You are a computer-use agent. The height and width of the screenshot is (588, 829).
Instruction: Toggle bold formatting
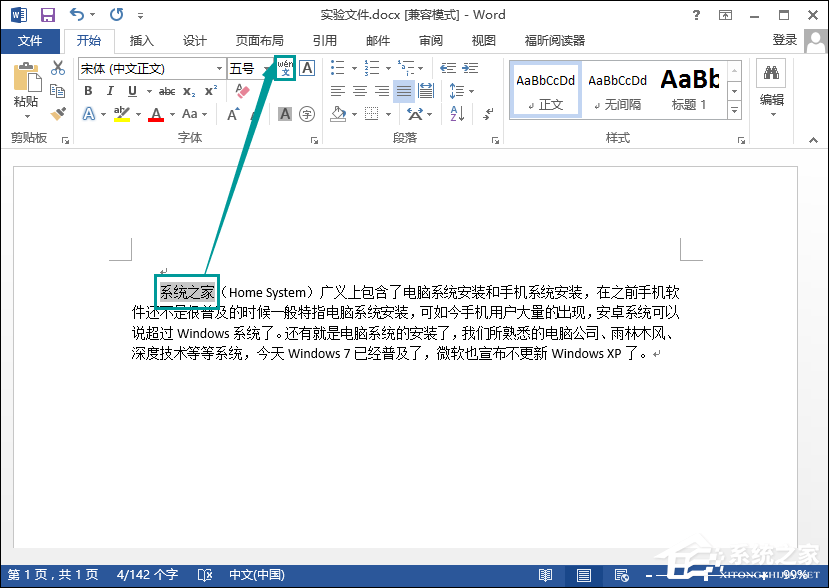click(x=88, y=91)
